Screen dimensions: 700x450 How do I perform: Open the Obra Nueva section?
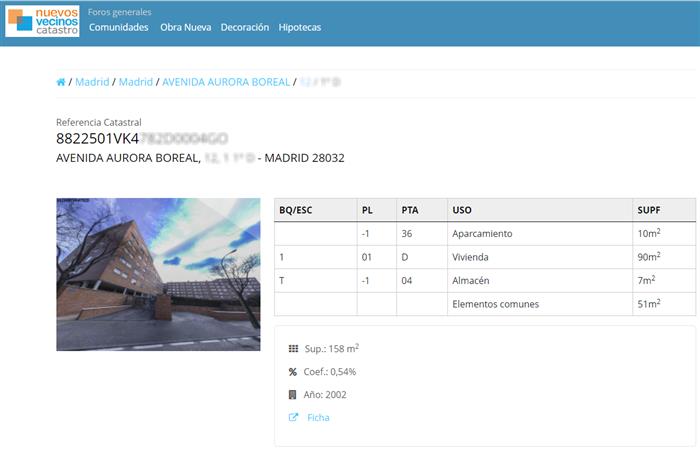(x=185, y=28)
